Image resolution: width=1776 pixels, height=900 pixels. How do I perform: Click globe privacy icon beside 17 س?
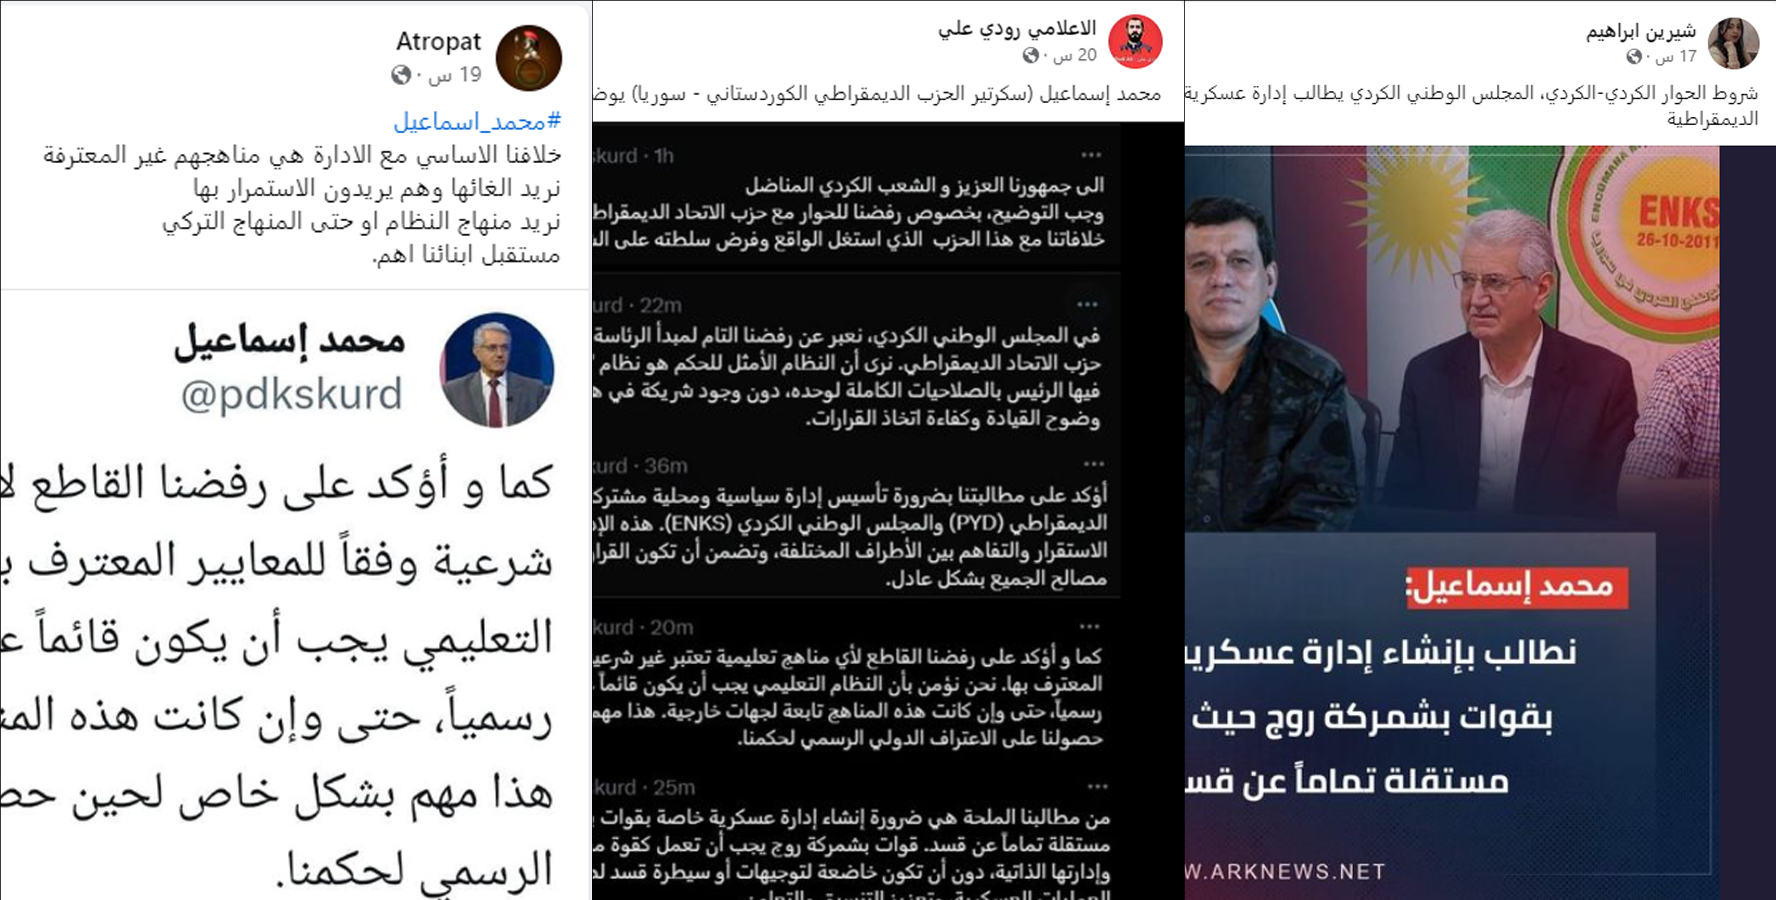tap(1634, 56)
